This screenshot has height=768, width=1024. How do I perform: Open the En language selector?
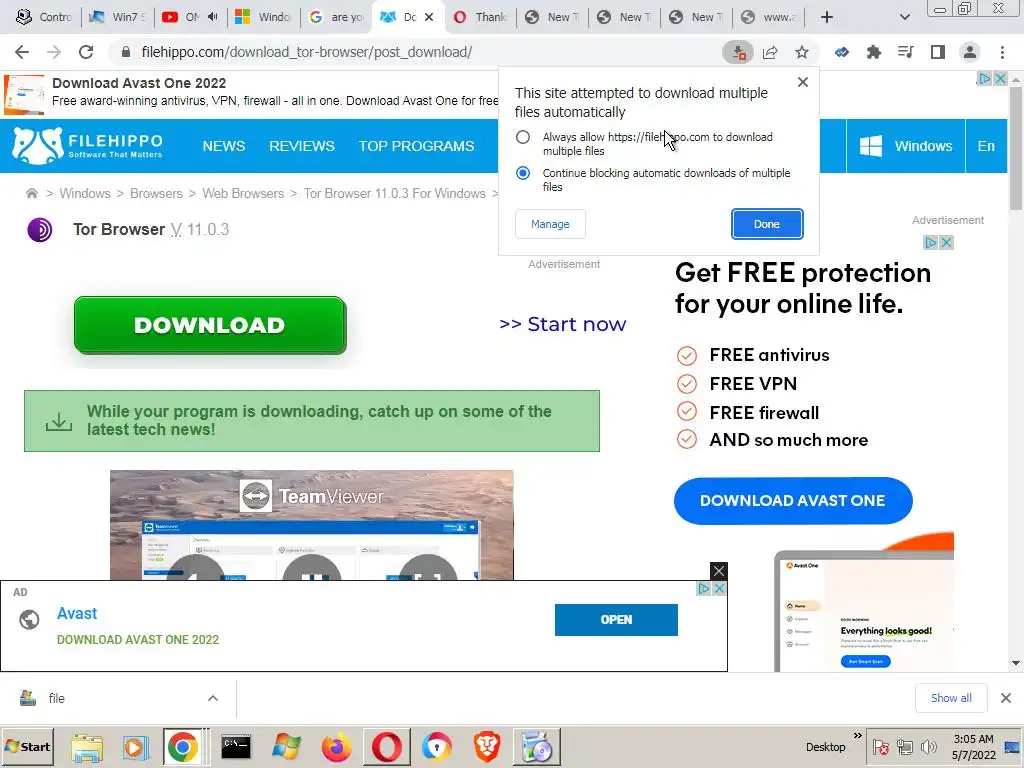tap(986, 146)
